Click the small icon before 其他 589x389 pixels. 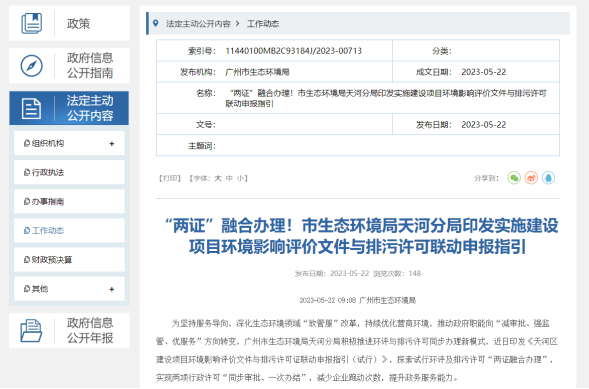pyautogui.click(x=27, y=289)
